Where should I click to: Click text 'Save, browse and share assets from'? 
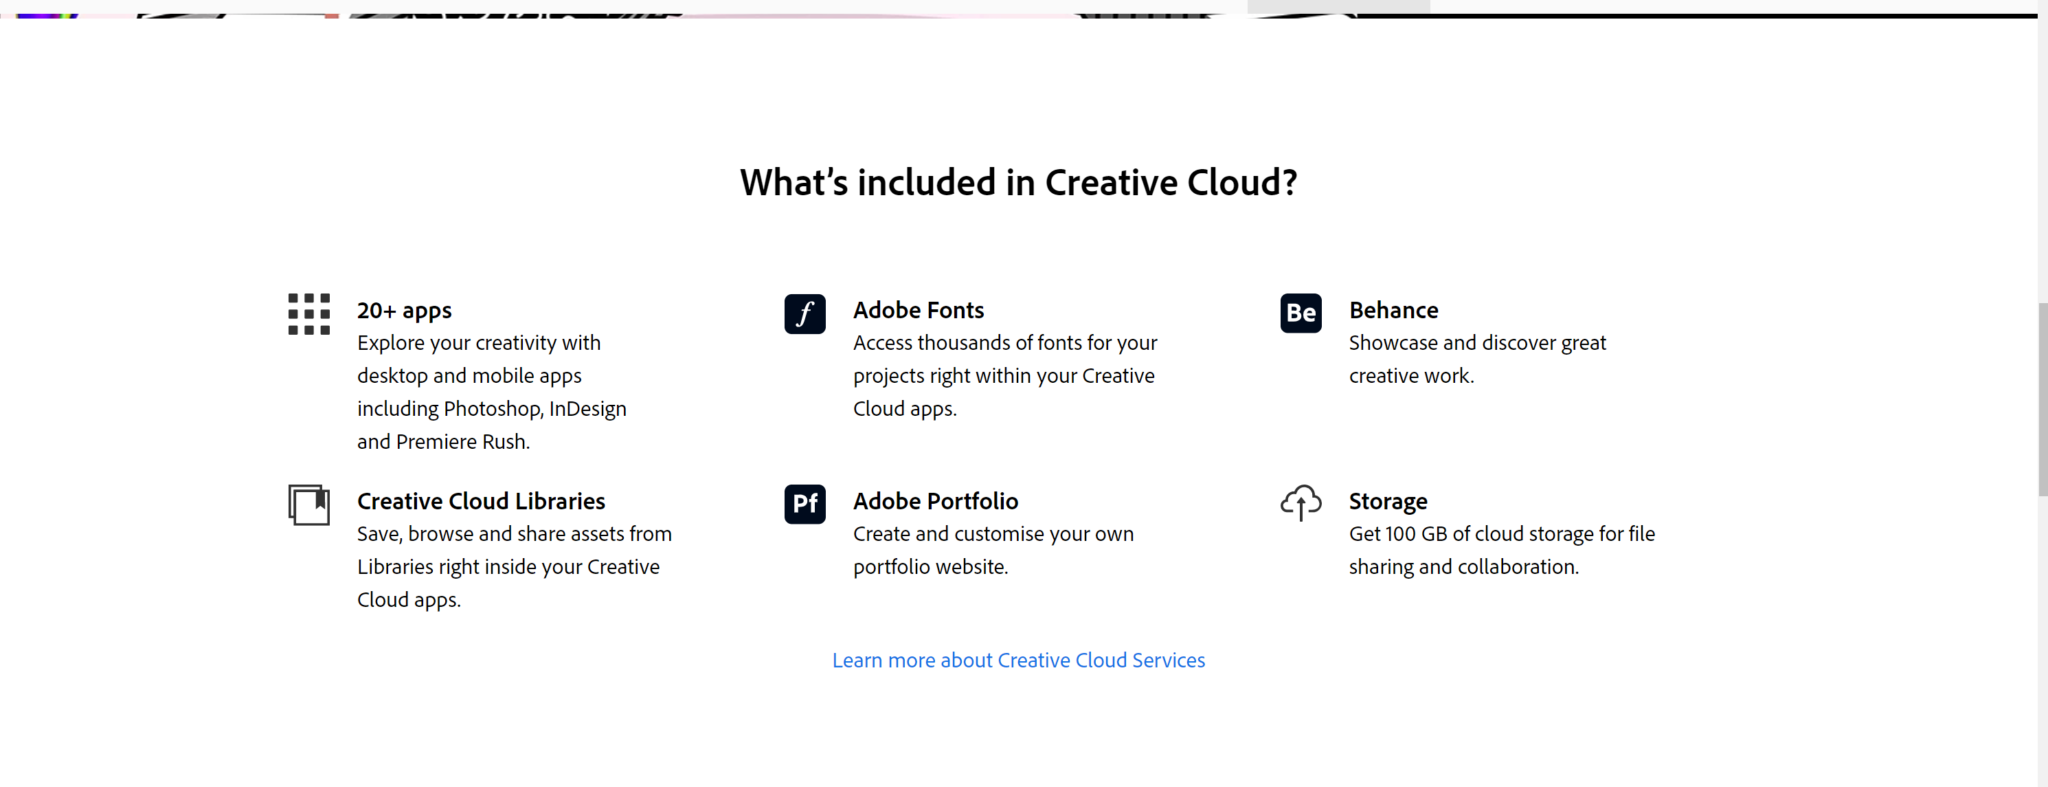point(514,534)
